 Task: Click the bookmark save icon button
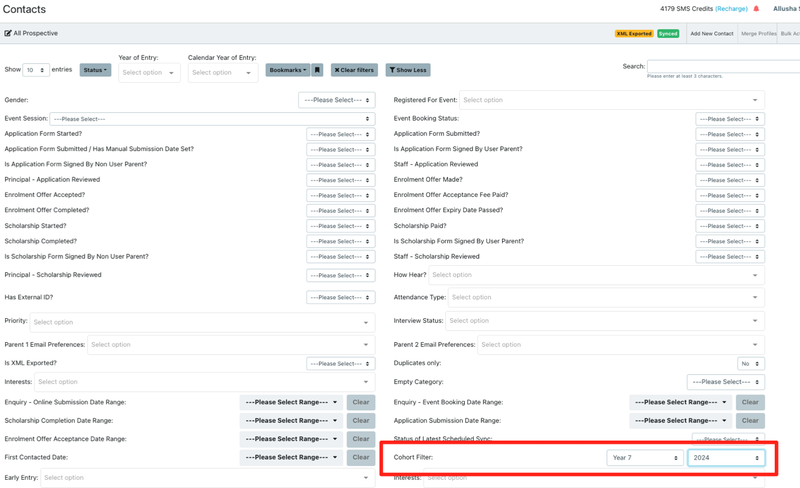[x=317, y=70]
